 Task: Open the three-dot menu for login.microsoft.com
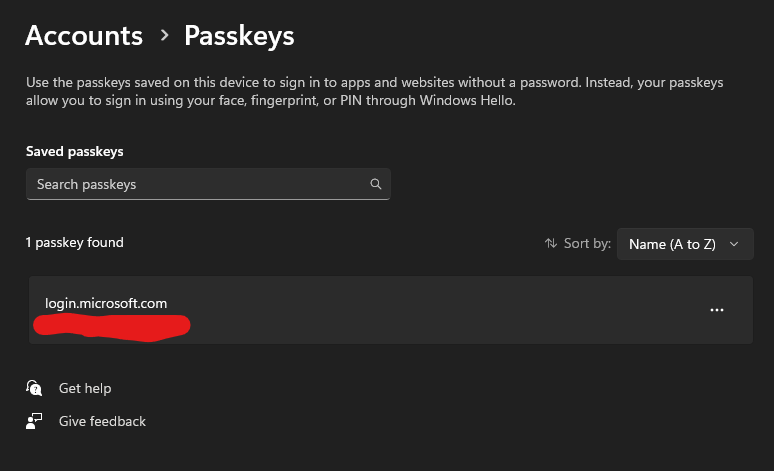(x=716, y=310)
